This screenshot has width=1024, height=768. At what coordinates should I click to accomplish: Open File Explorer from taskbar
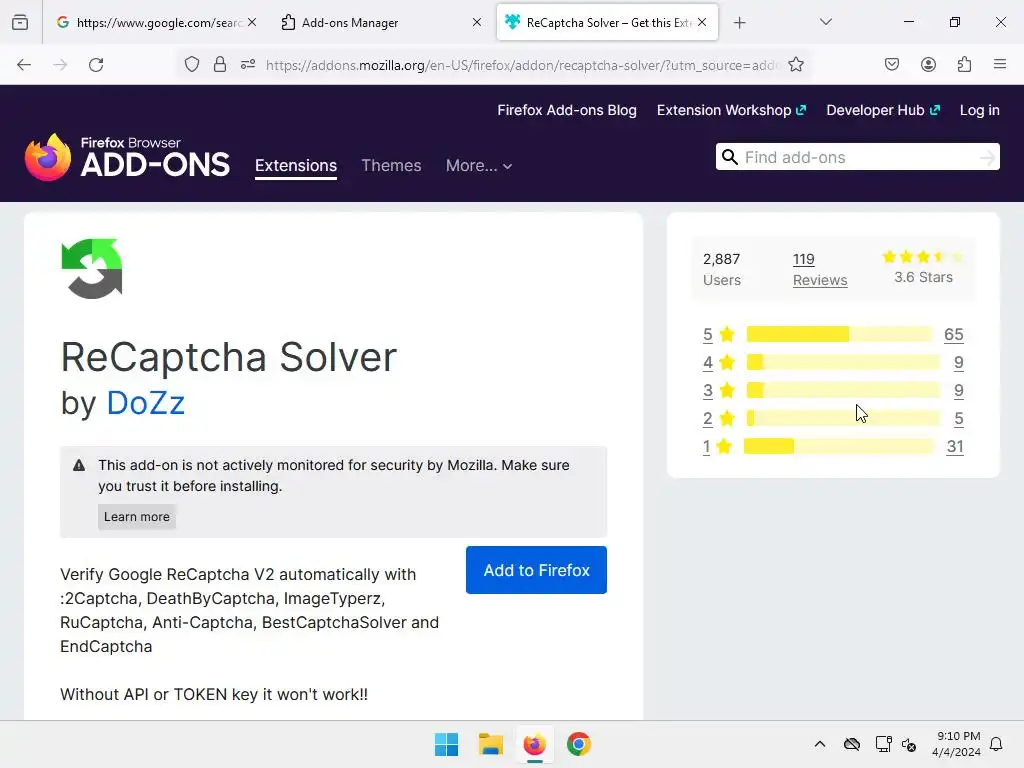[490, 744]
